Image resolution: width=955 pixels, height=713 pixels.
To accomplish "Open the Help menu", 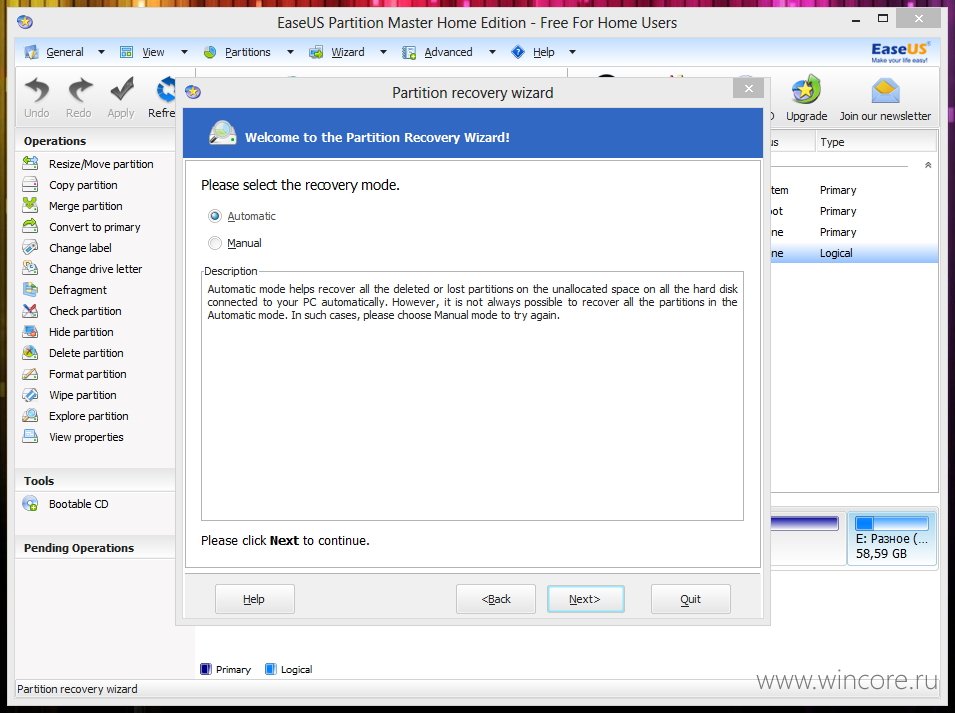I will [543, 52].
